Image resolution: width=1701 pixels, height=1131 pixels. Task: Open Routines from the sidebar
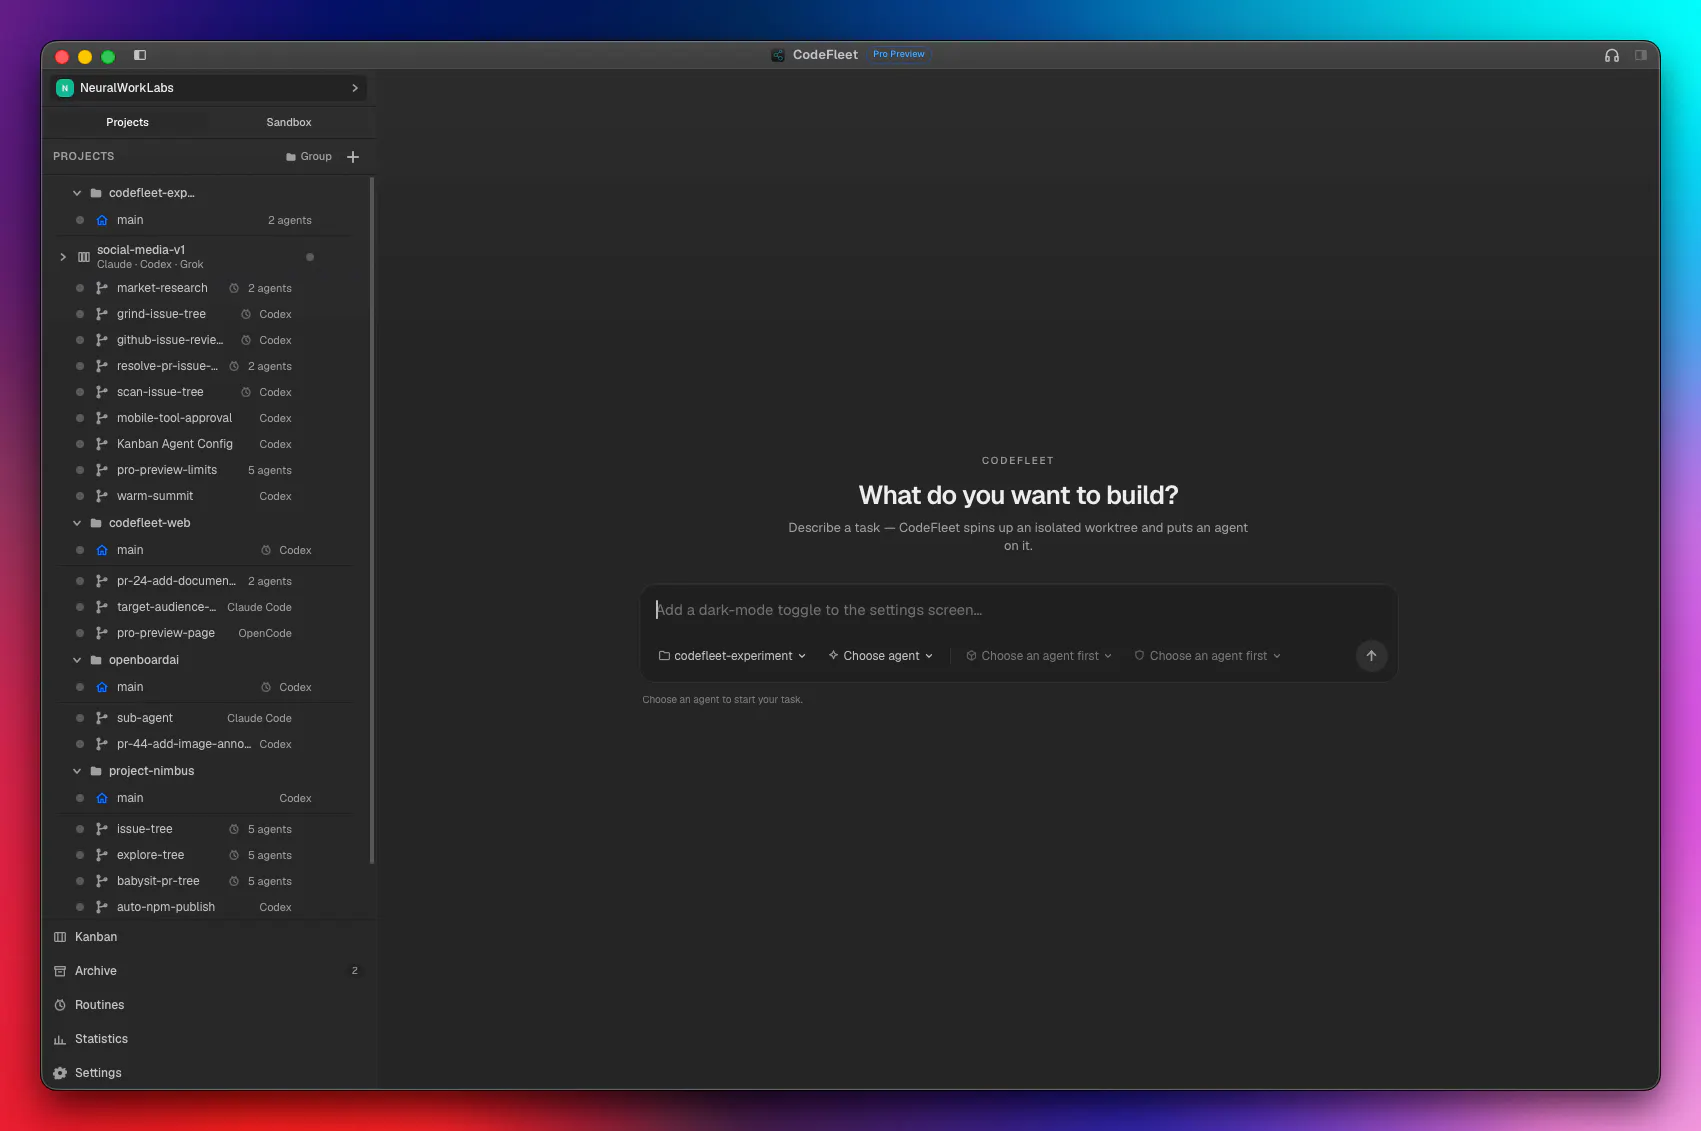coord(207,1005)
